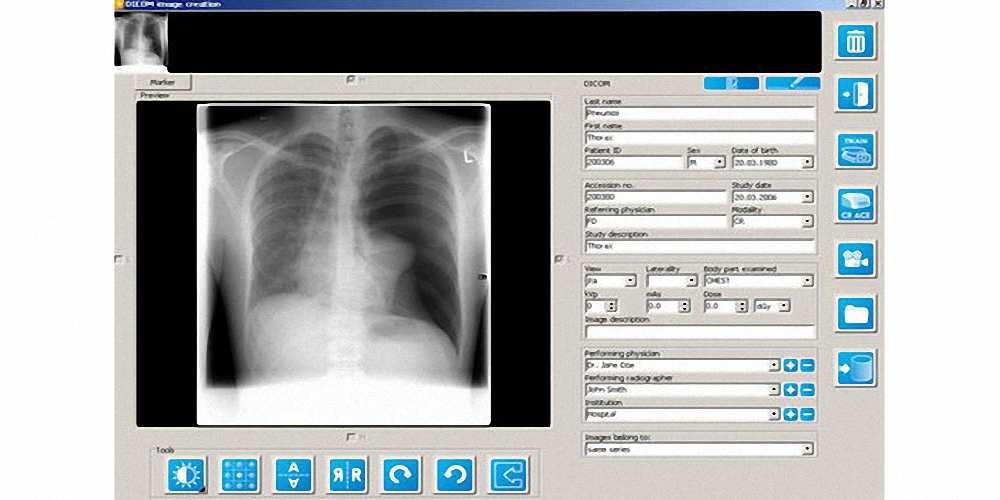Click the exit door icon
The image size is (1000, 500).
point(856,94)
